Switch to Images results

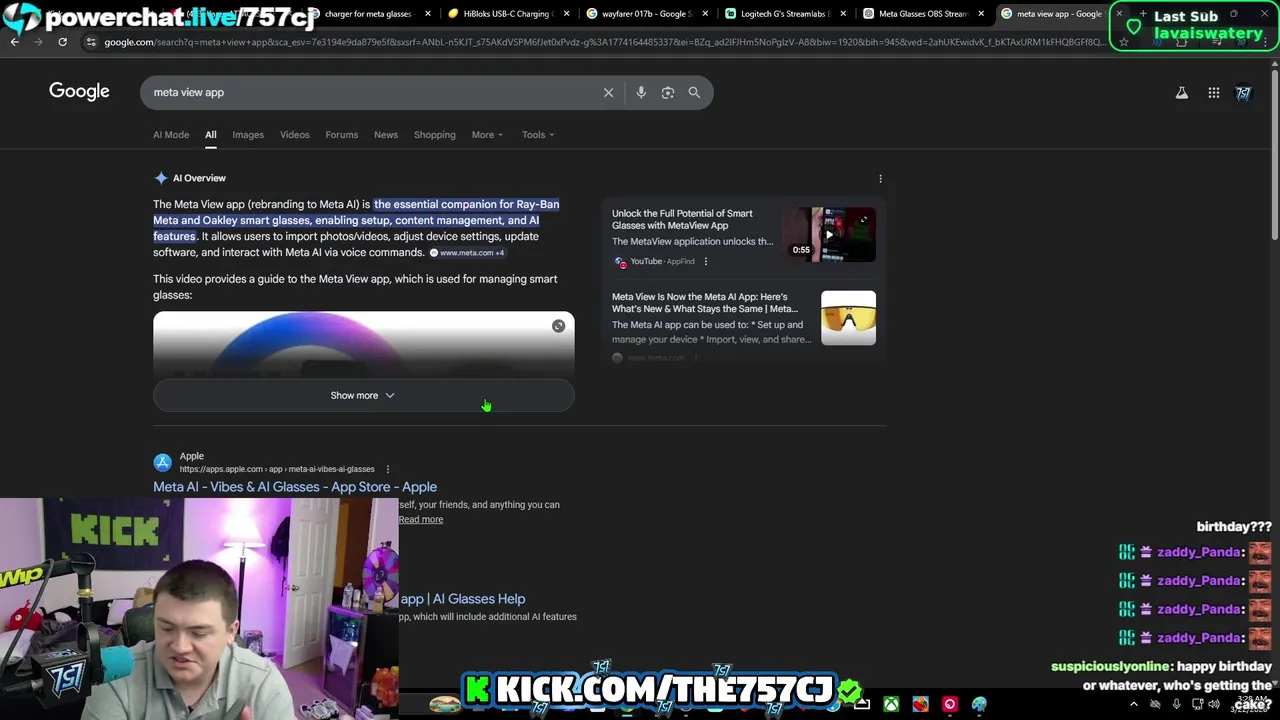point(248,135)
